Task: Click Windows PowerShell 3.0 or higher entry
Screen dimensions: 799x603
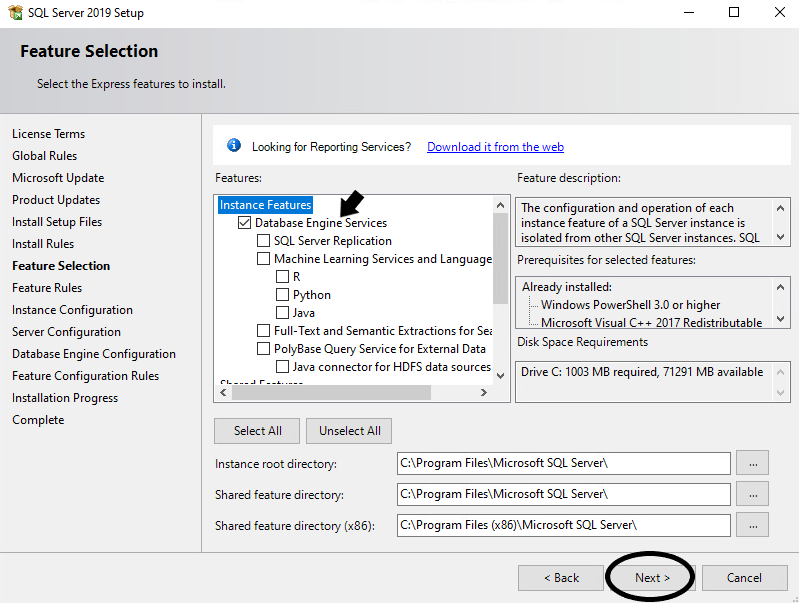Action: point(630,305)
